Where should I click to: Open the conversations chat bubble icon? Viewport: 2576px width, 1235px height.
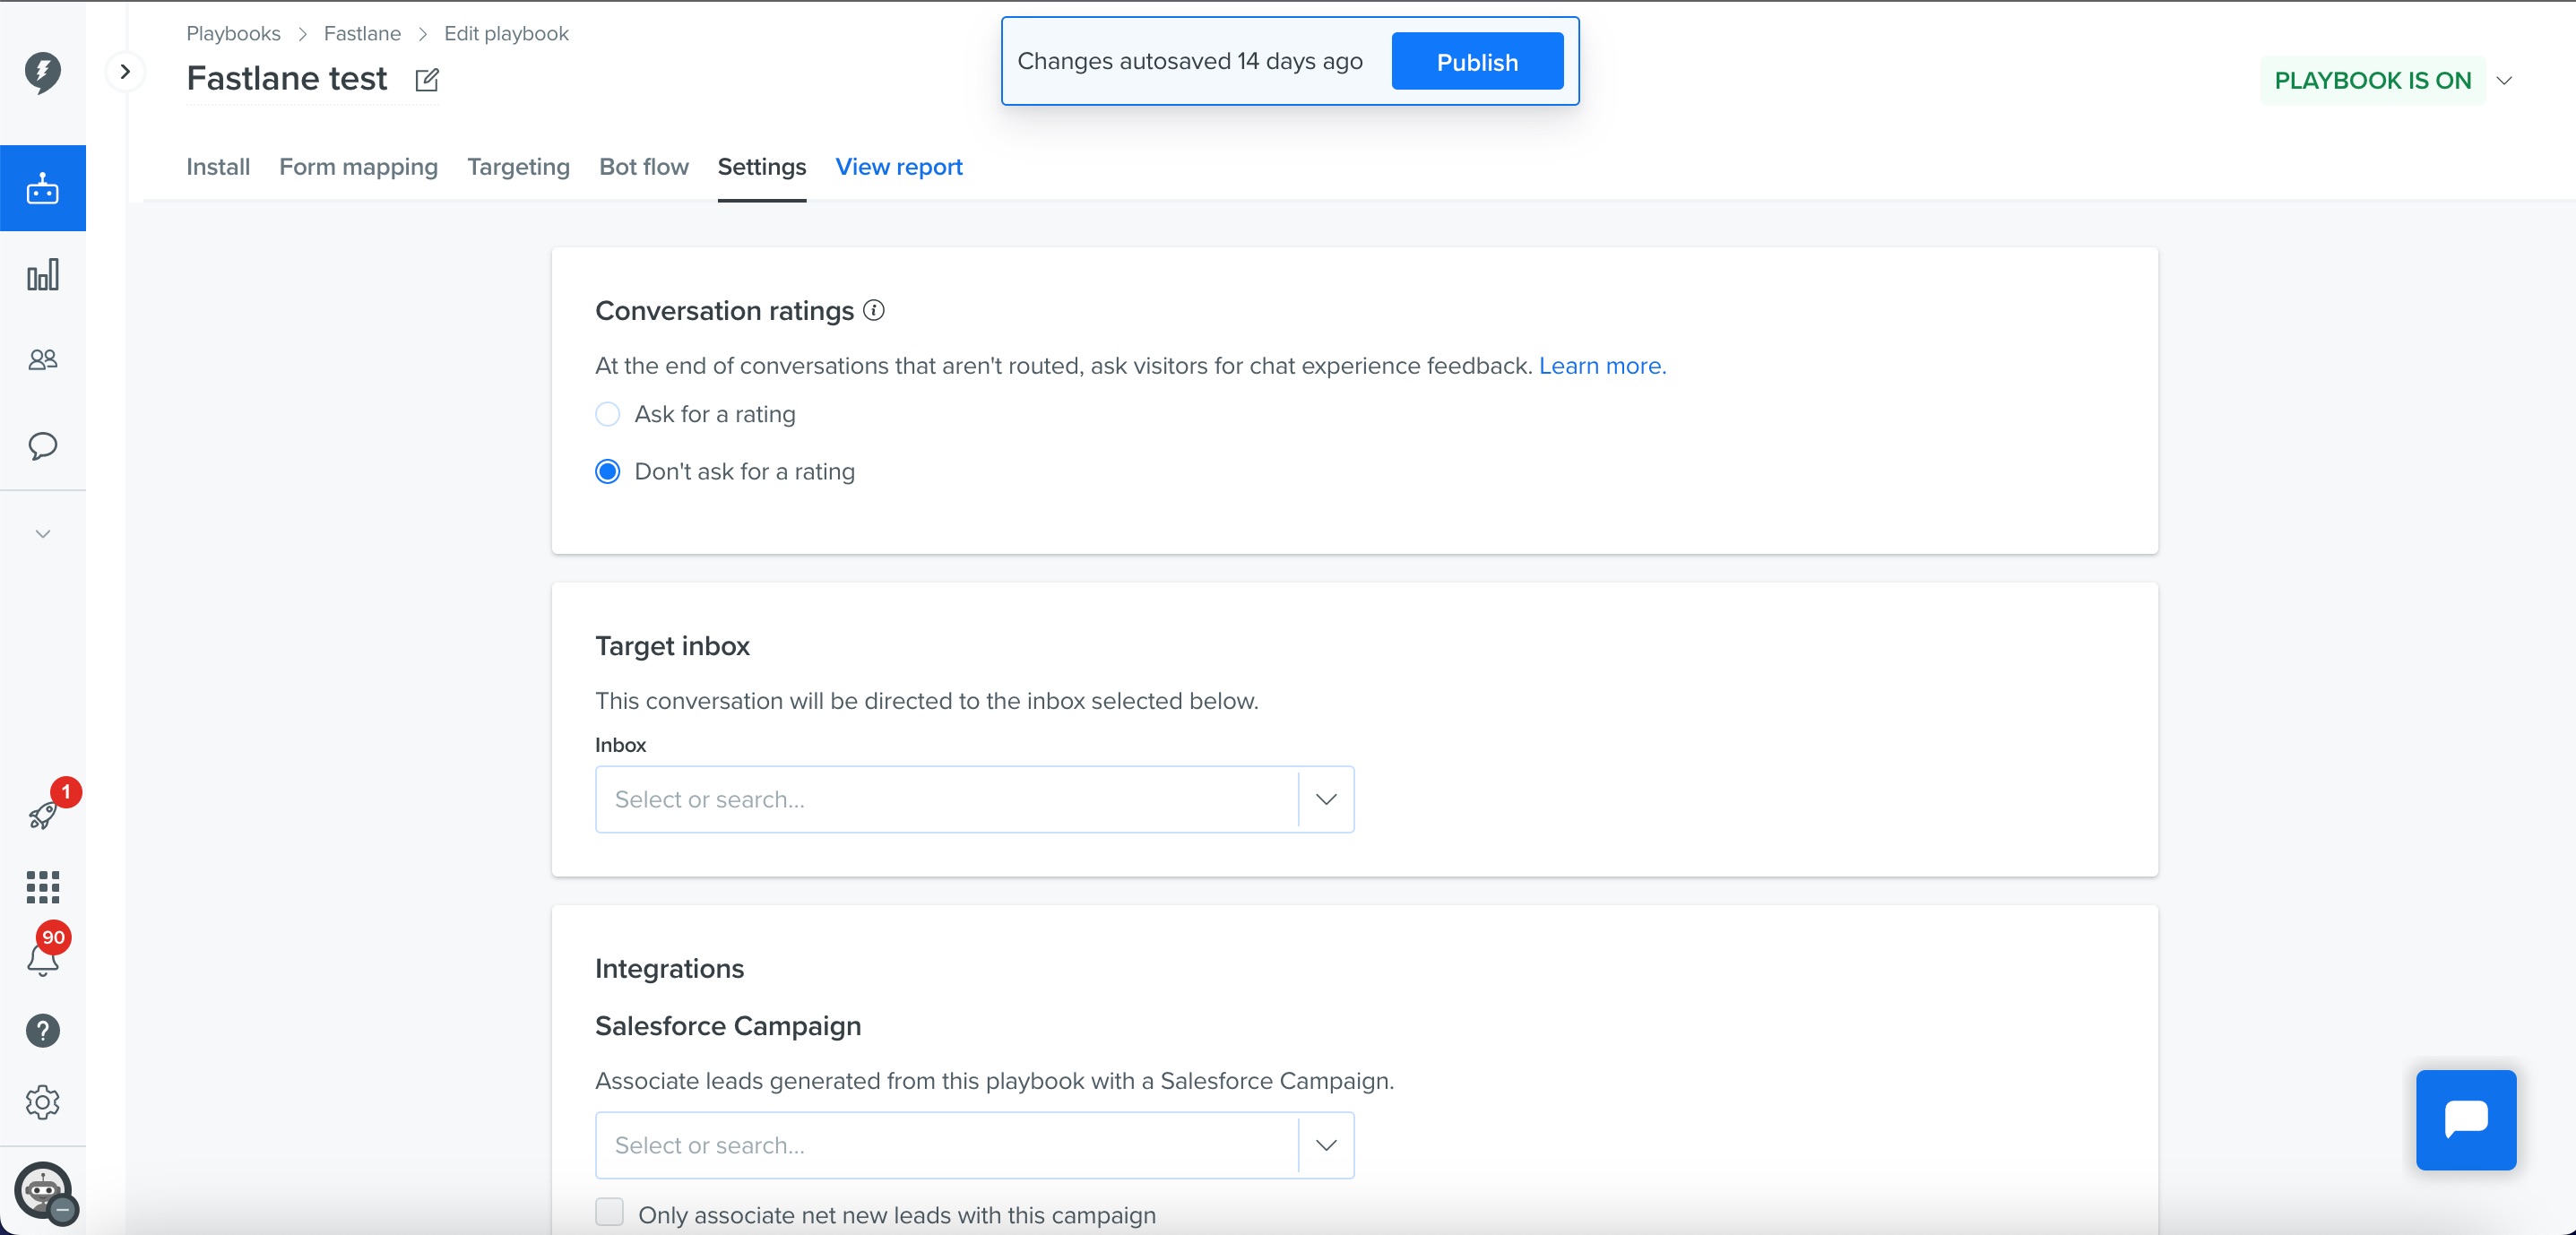42,445
